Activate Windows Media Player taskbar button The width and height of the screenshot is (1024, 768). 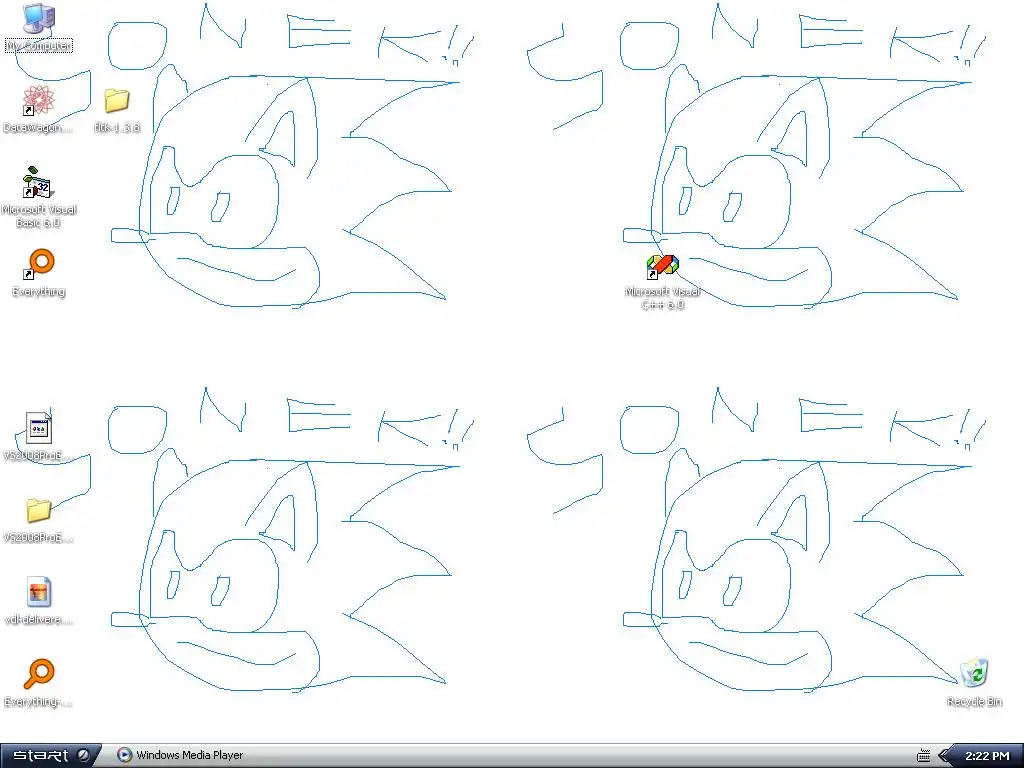click(x=180, y=756)
